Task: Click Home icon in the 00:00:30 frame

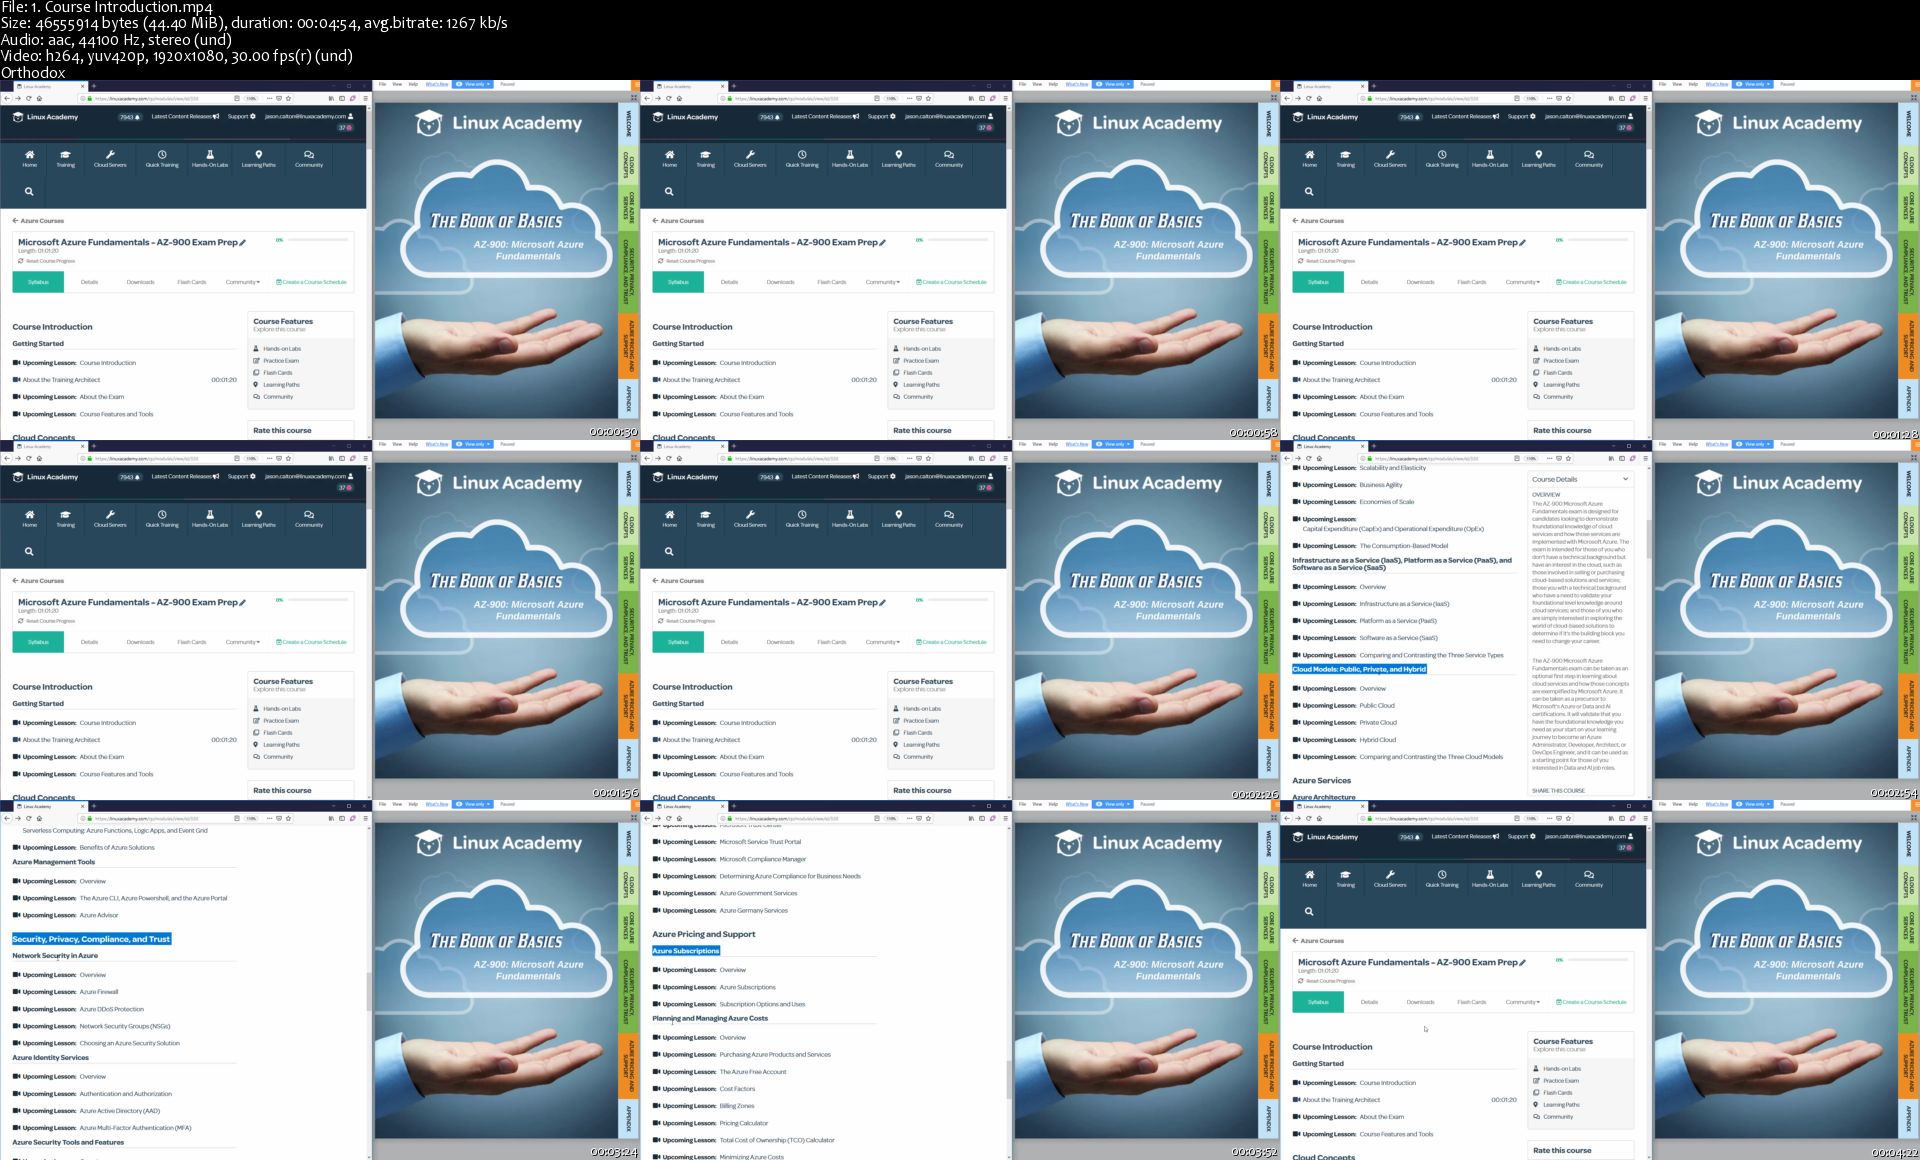Action: pyautogui.click(x=30, y=155)
